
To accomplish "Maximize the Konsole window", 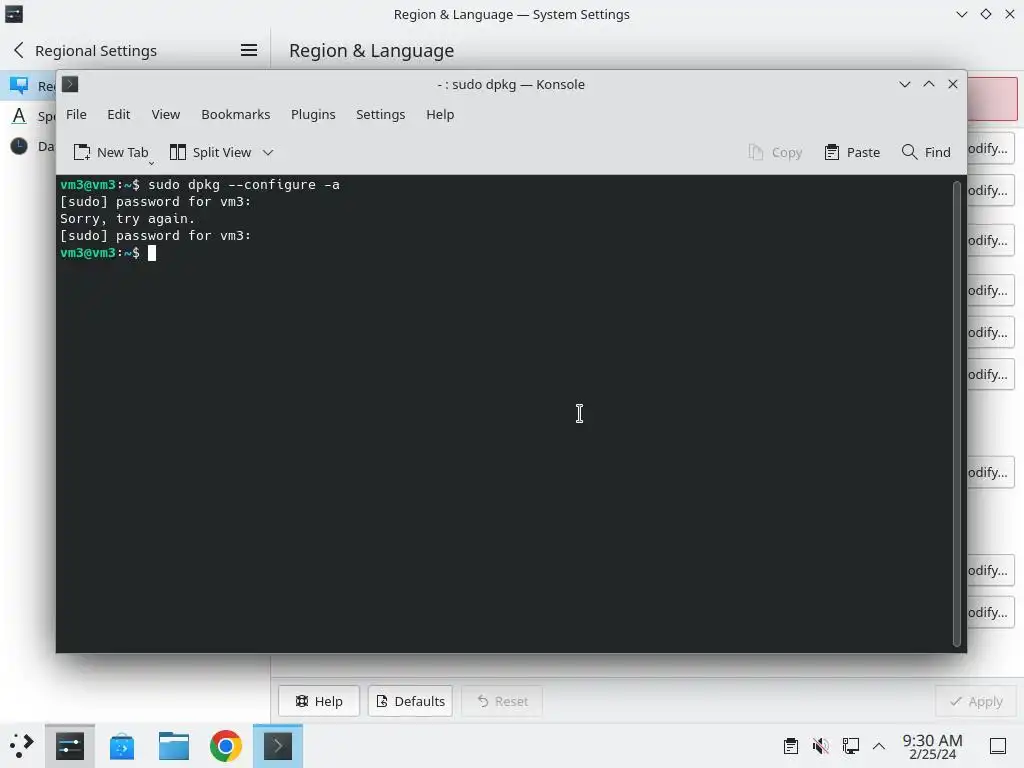I will (929, 84).
